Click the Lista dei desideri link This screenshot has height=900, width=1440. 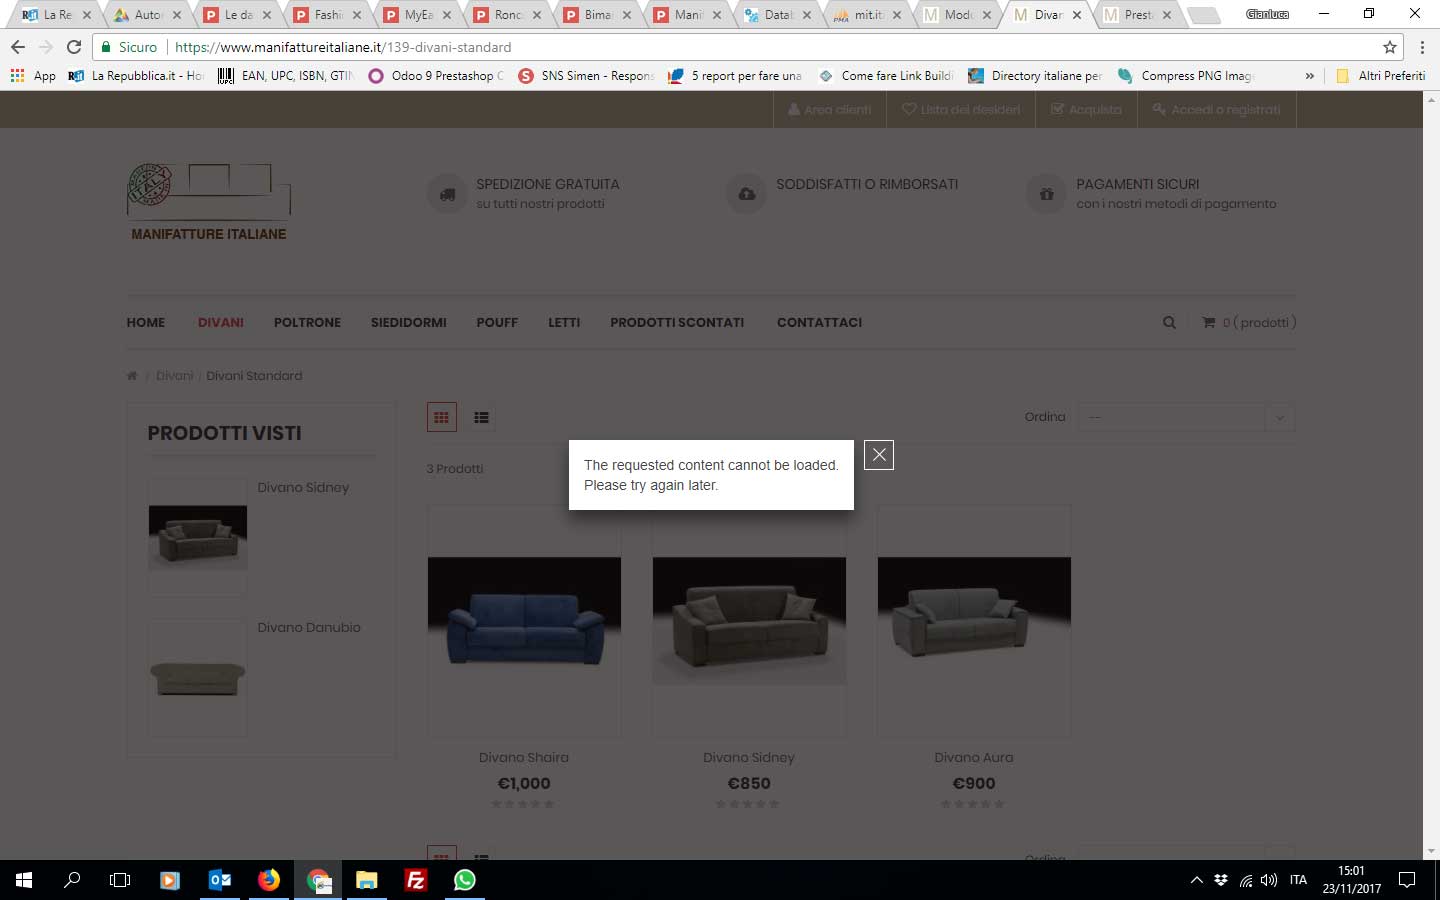(961, 110)
